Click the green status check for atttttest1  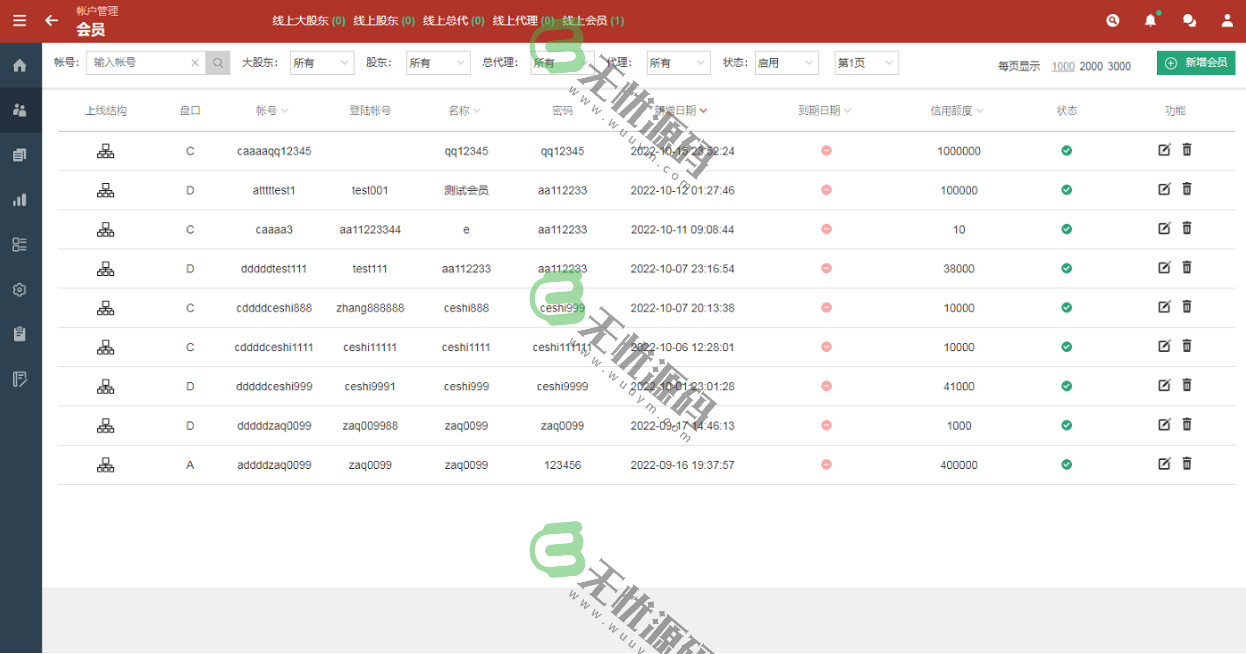pyautogui.click(x=1066, y=189)
